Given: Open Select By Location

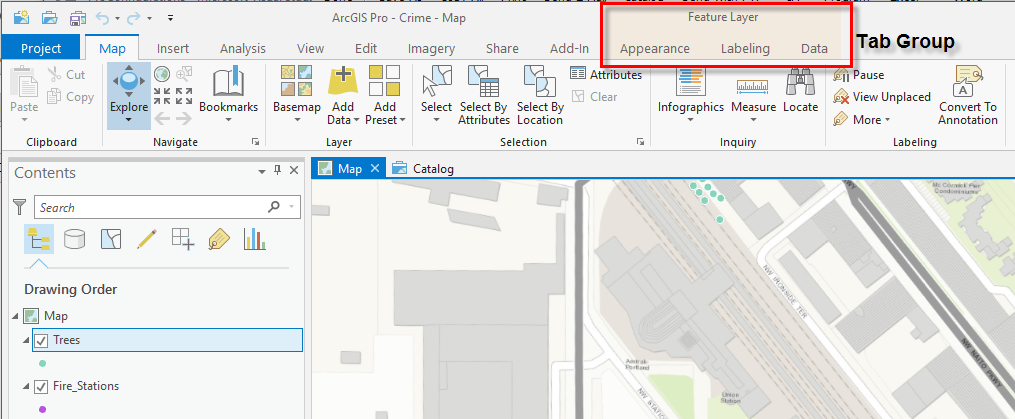Looking at the screenshot, I should click(540, 95).
